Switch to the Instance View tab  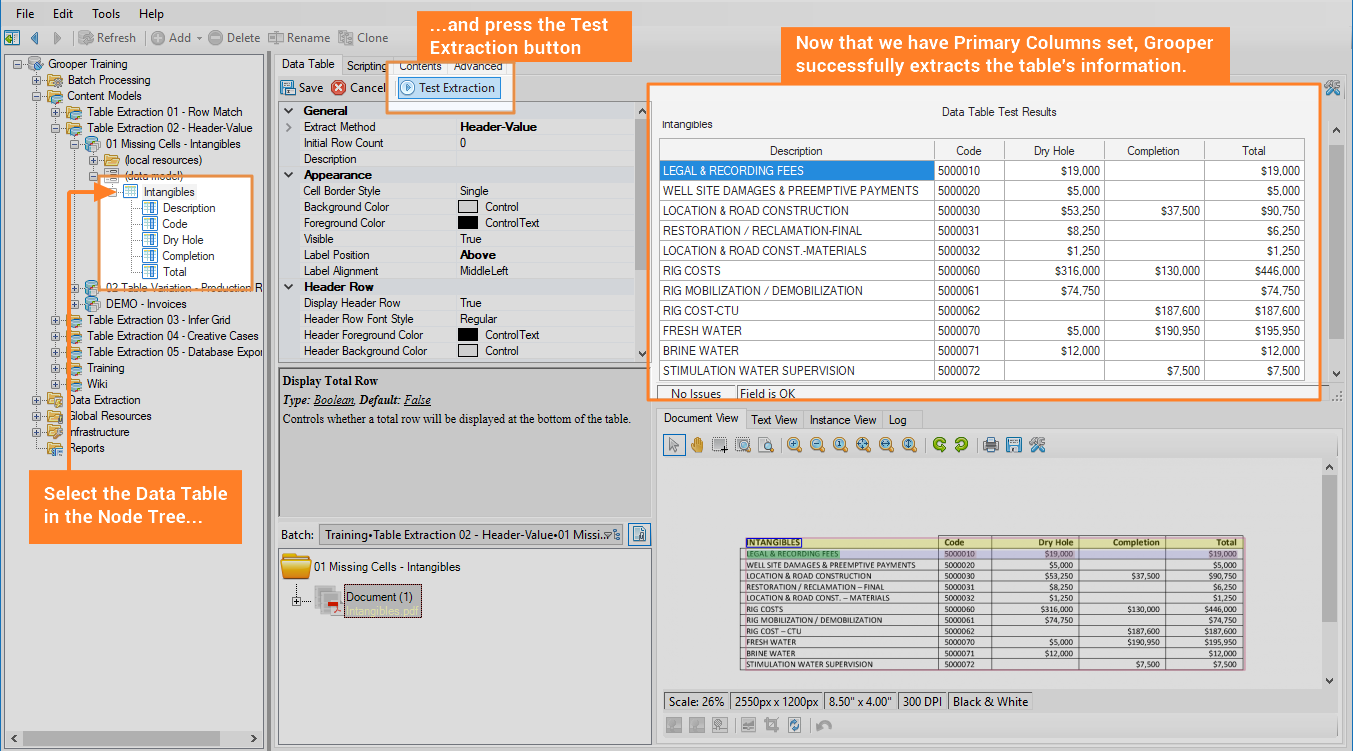(x=842, y=420)
